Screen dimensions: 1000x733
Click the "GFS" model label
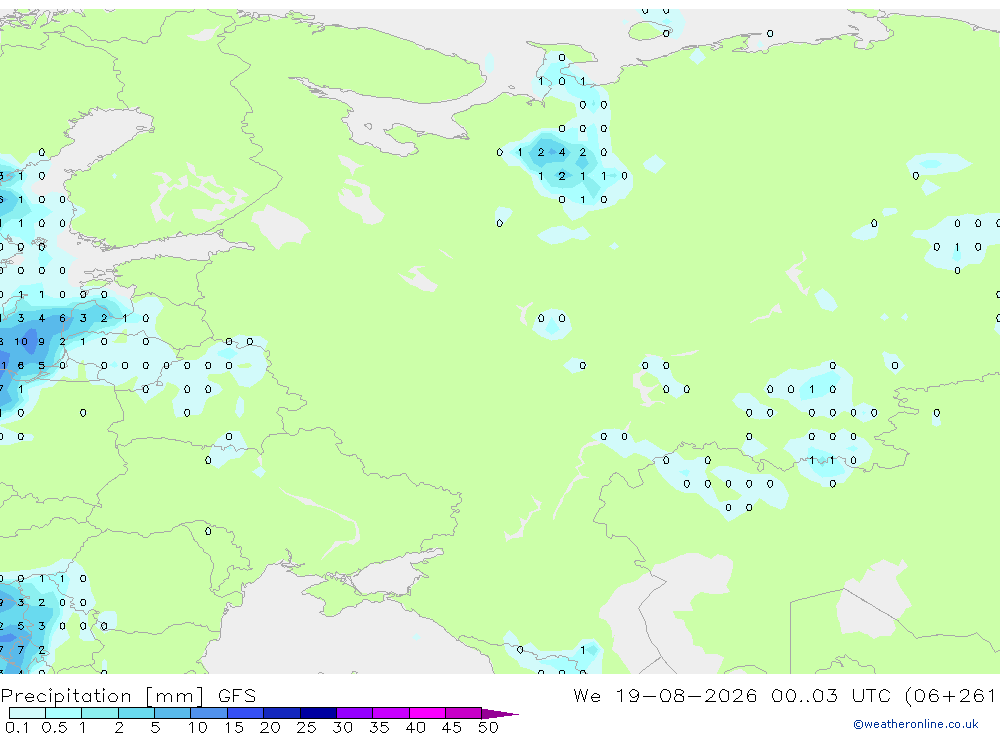pyautogui.click(x=237, y=696)
